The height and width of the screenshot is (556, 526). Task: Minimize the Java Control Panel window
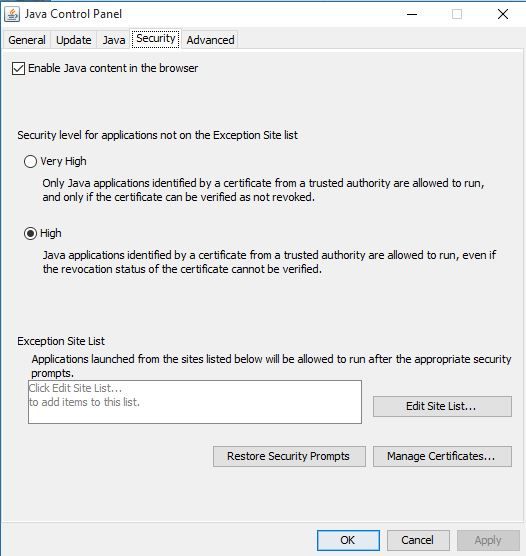[x=412, y=14]
